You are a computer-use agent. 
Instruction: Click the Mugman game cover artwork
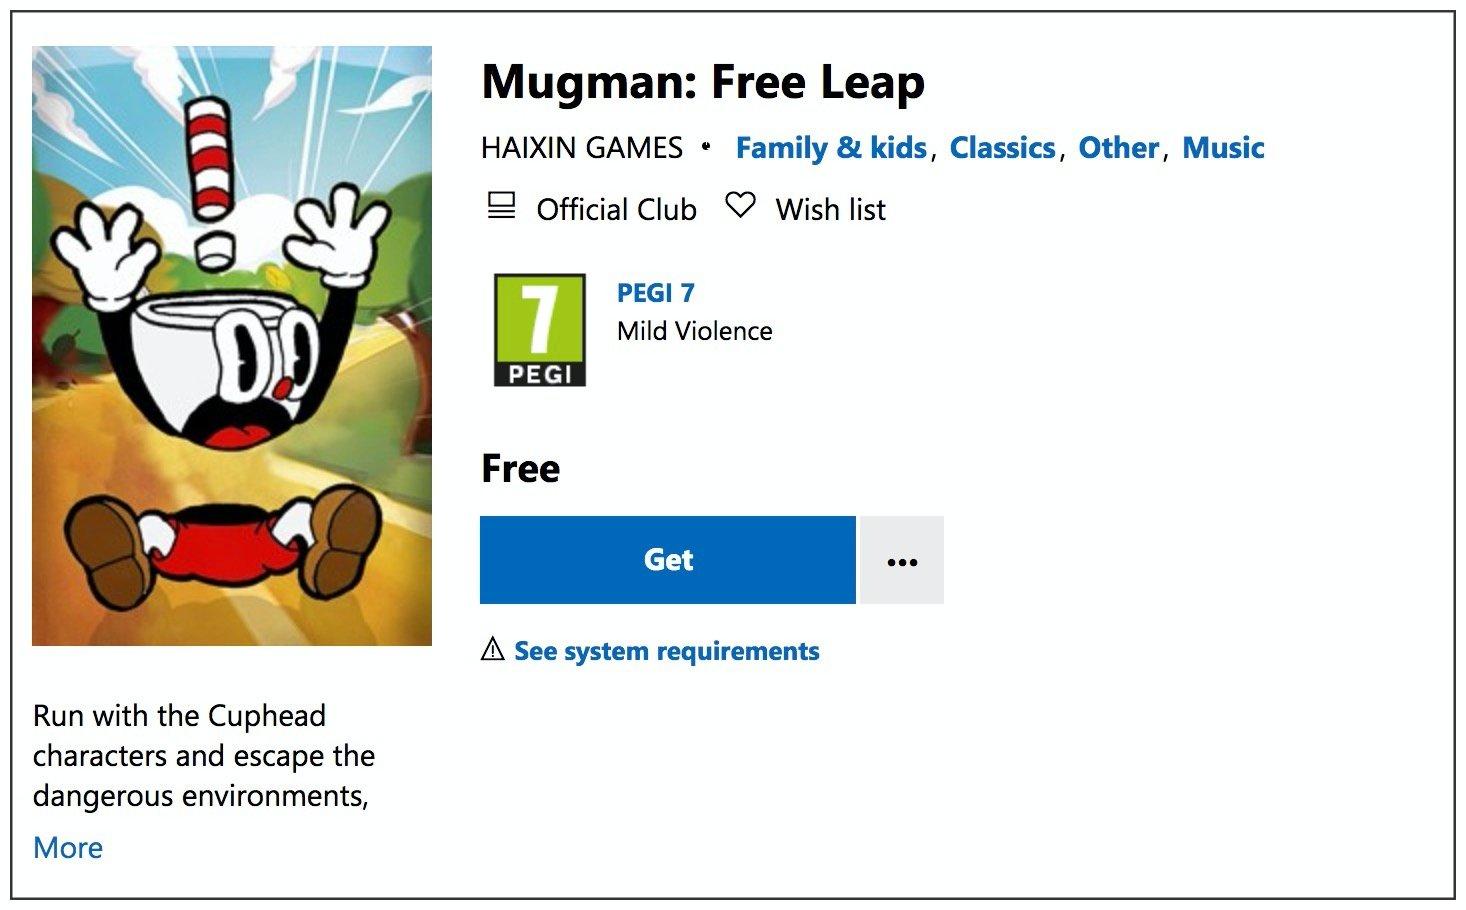pos(232,346)
